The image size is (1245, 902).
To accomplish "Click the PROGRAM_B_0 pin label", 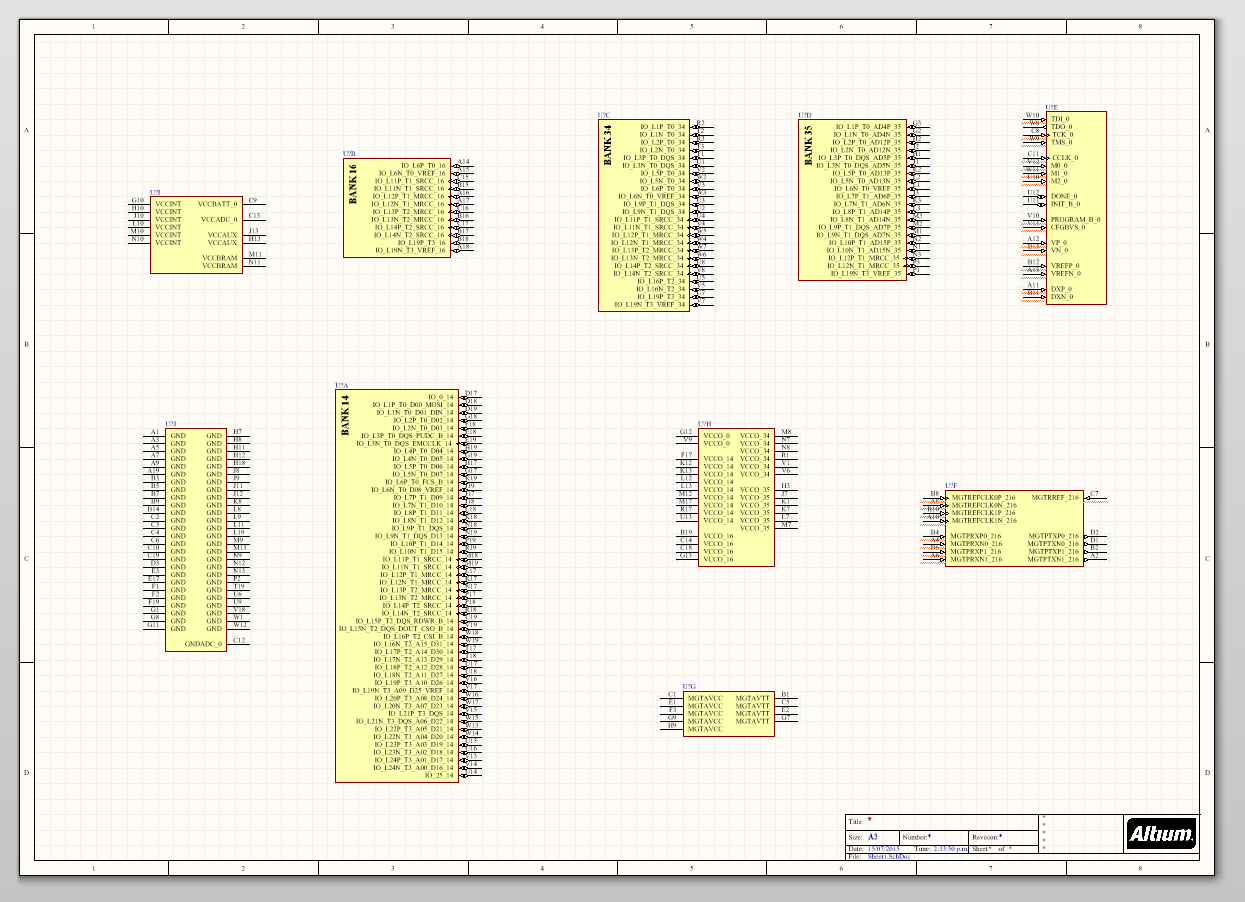I will (1075, 219).
